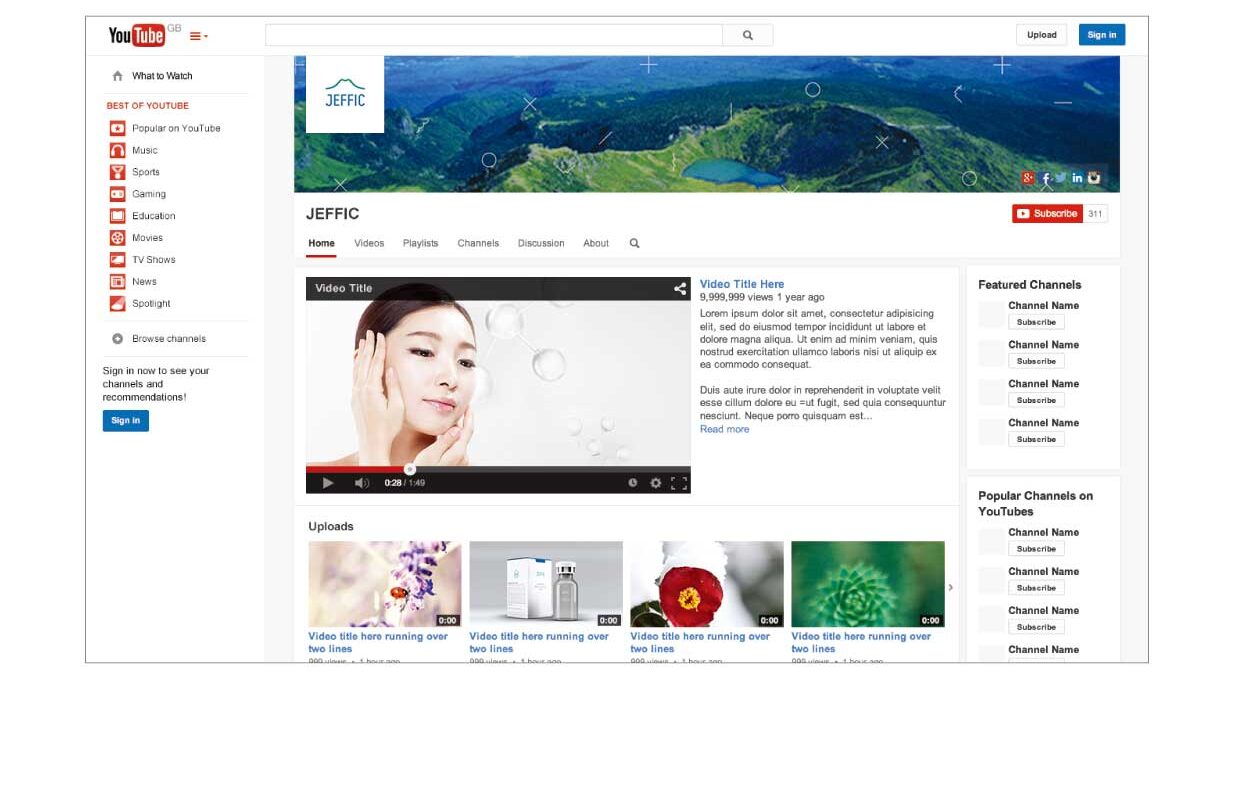Viewport: 1240px width, 800px height.
Task: Click the next arrow beside the Uploads row
Action: [x=951, y=587]
